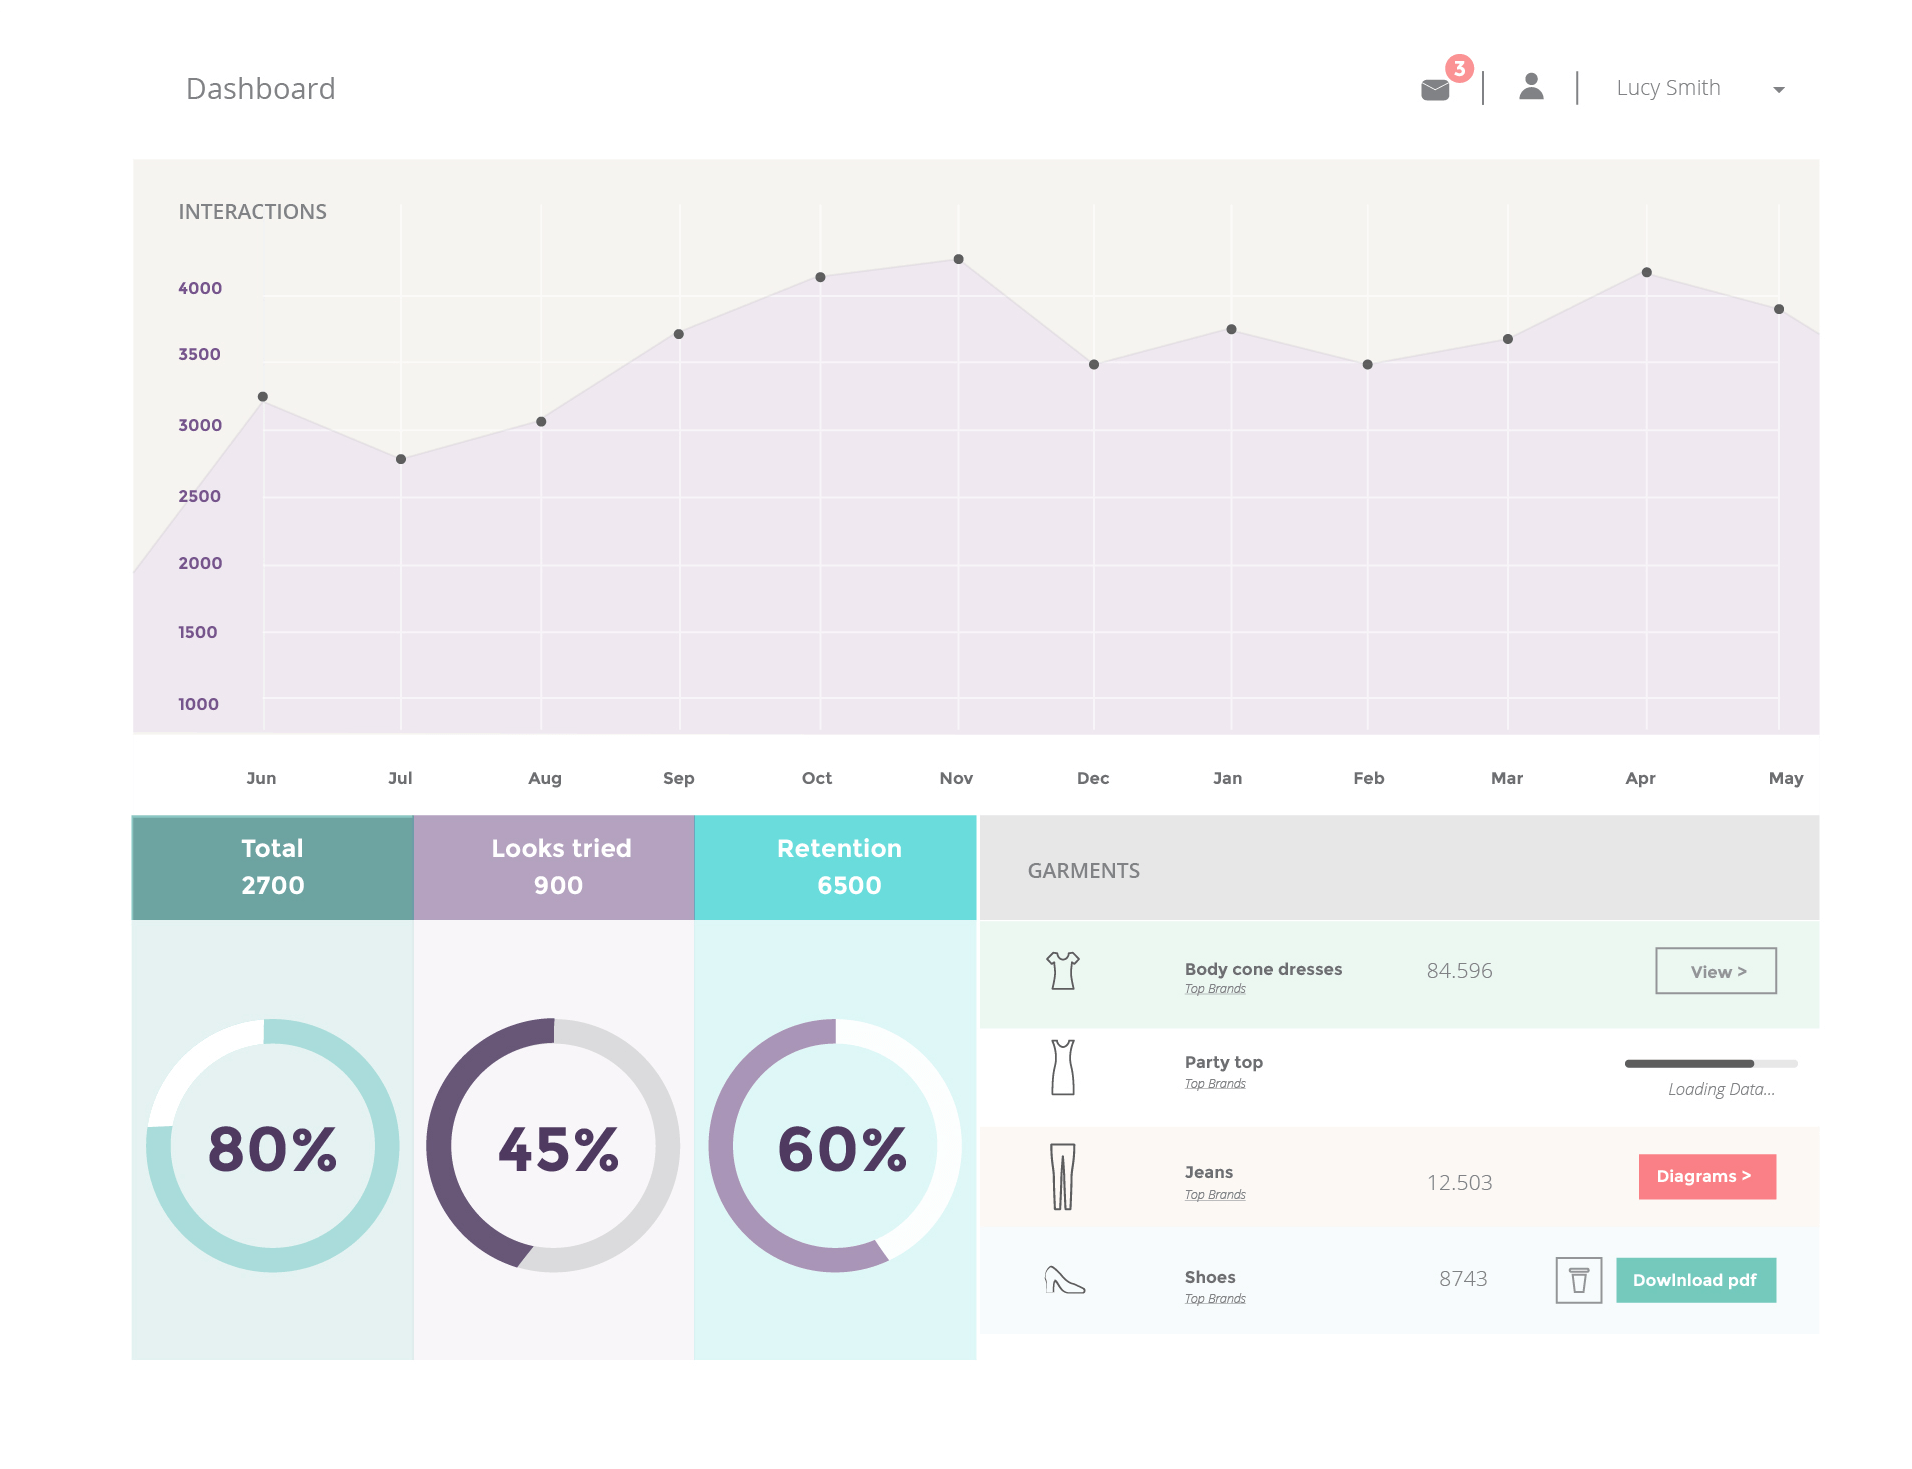Click the jeans trousers icon
1912x1469 pixels.
coord(1063,1177)
